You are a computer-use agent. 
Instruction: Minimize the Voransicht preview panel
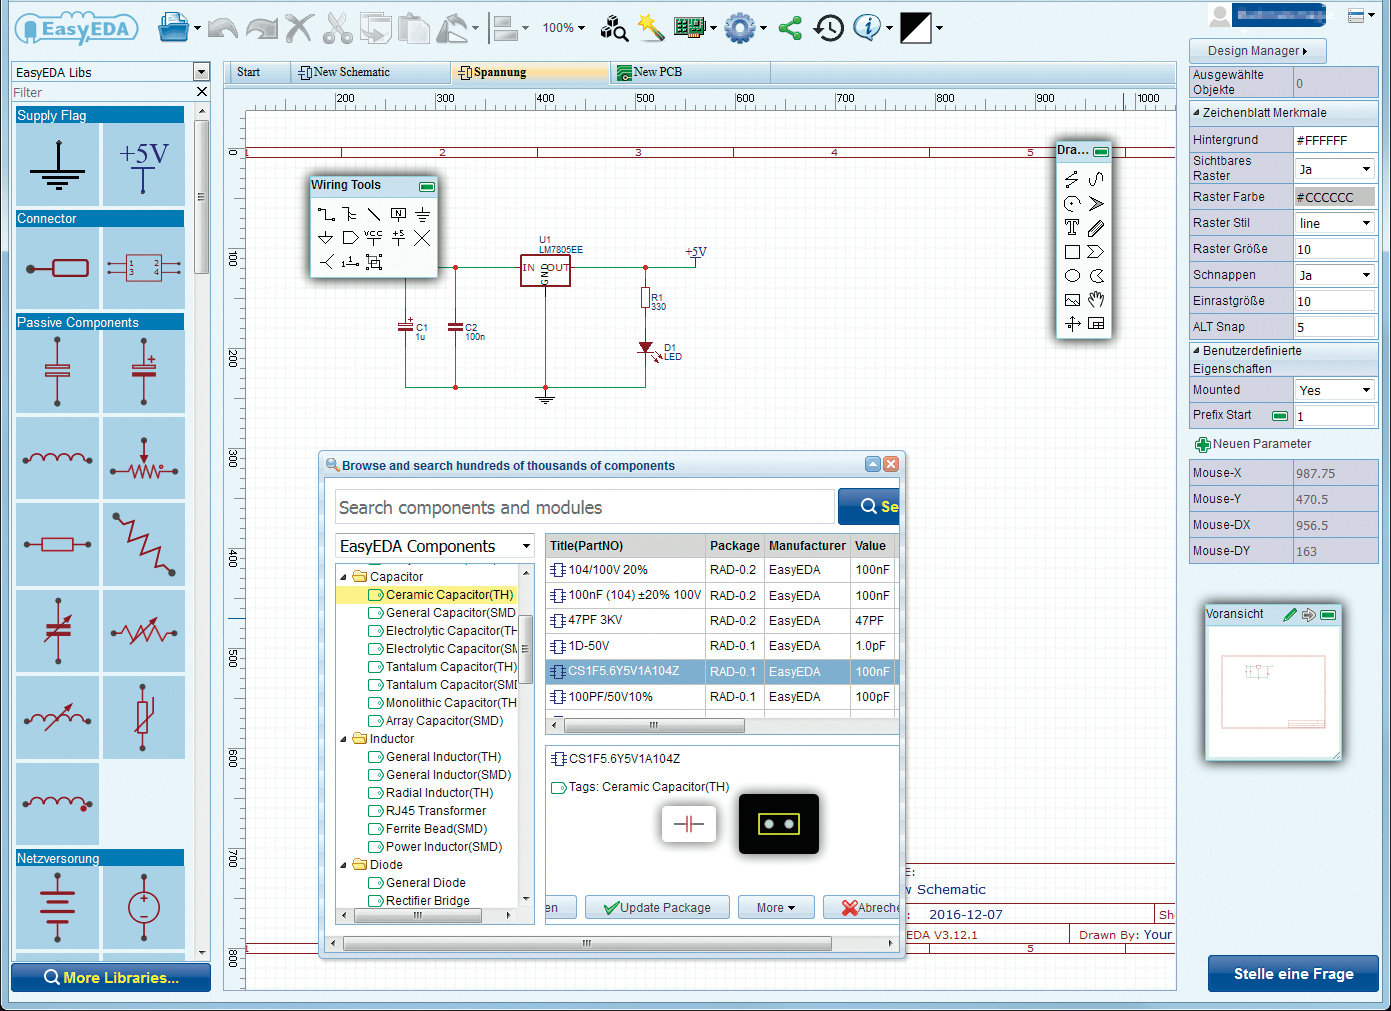click(x=1328, y=615)
